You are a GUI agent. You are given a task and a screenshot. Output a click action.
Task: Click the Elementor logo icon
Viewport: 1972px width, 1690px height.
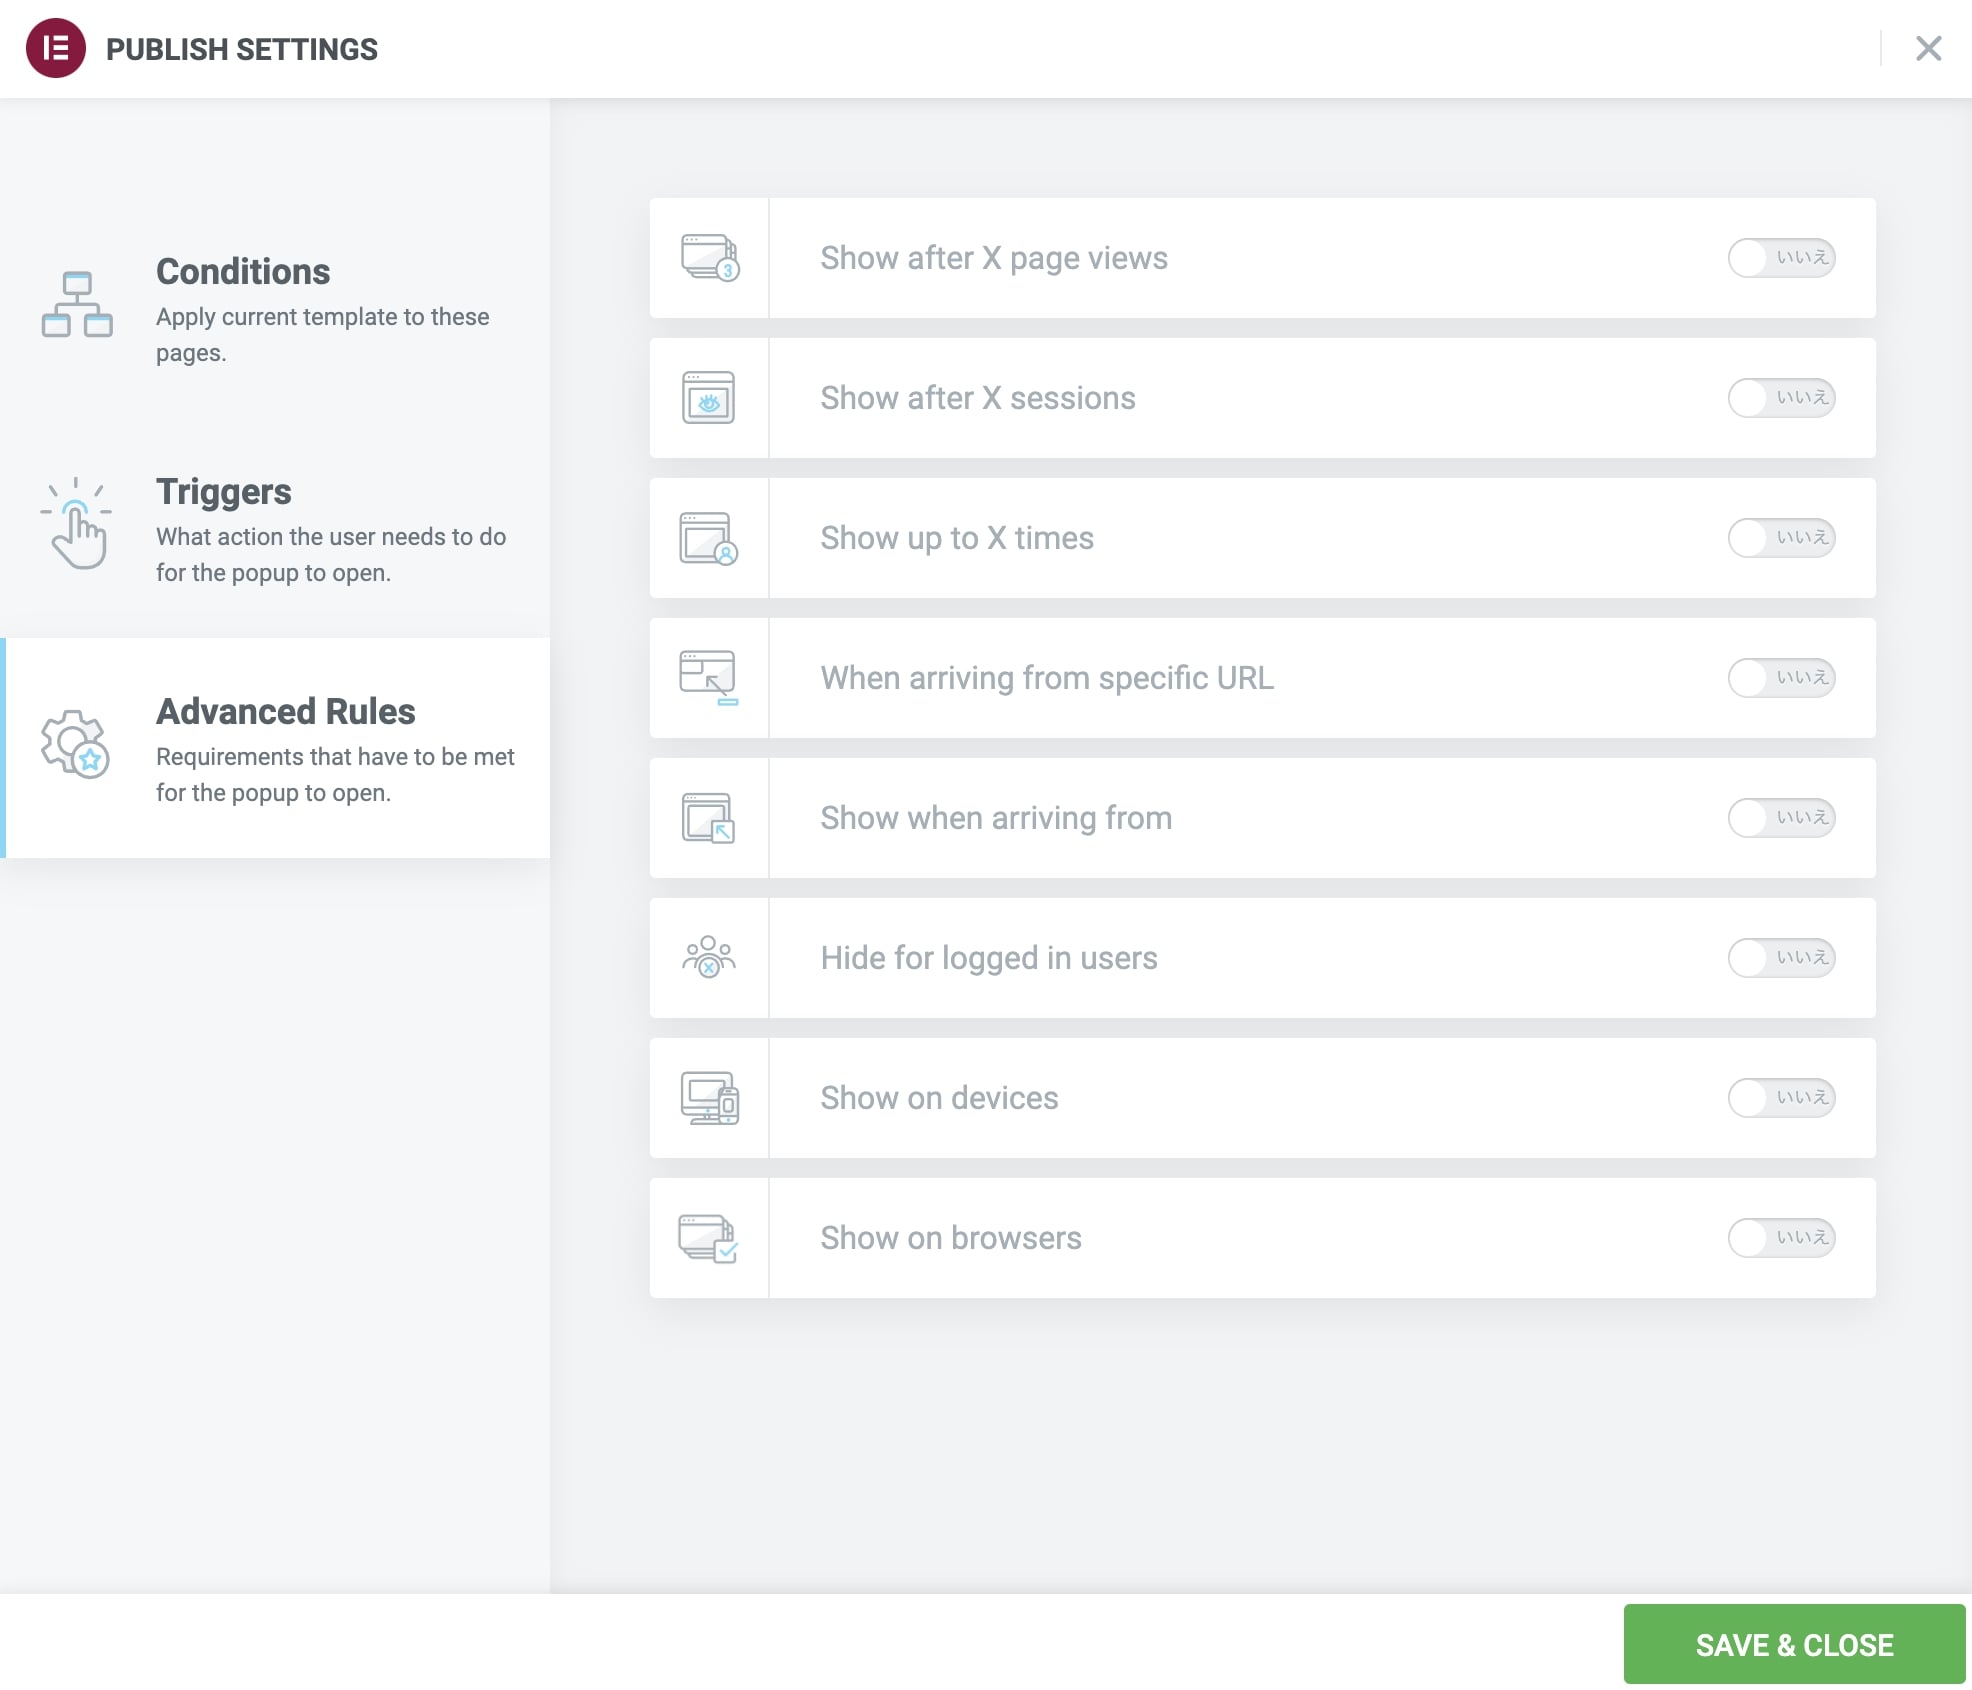[56, 48]
